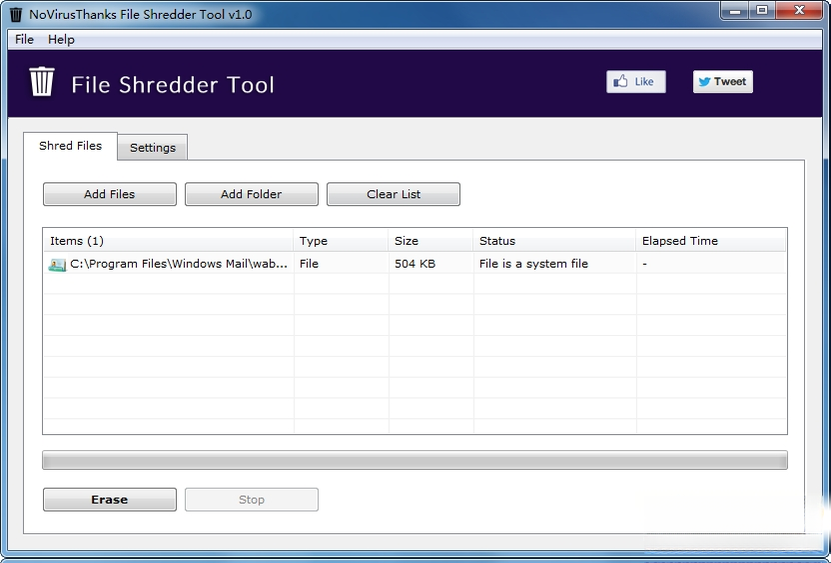Open the File menu
831x563 pixels.
(24, 39)
